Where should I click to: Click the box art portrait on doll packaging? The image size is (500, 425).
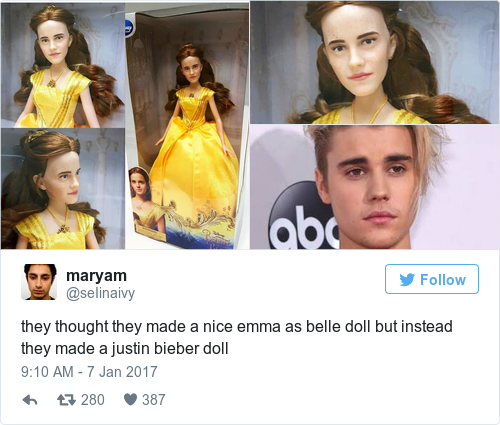pos(145,203)
